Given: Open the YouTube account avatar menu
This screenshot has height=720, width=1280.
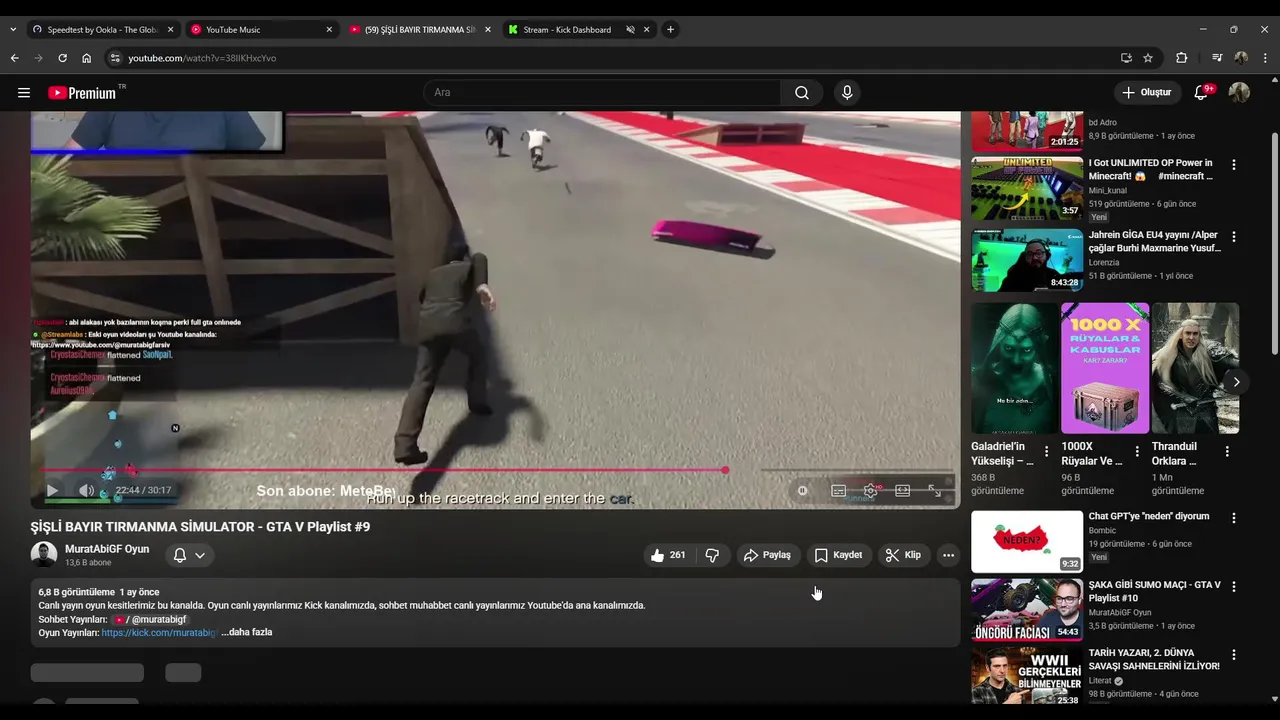Looking at the screenshot, I should tap(1239, 93).
